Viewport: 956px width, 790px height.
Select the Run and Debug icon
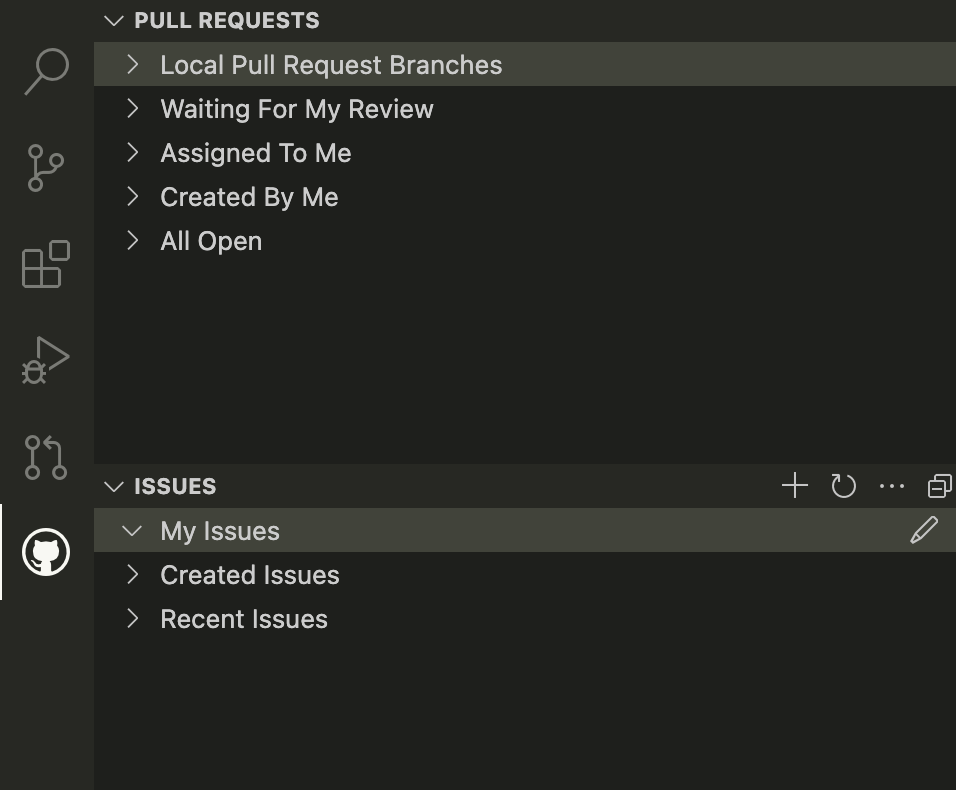[x=46, y=360]
